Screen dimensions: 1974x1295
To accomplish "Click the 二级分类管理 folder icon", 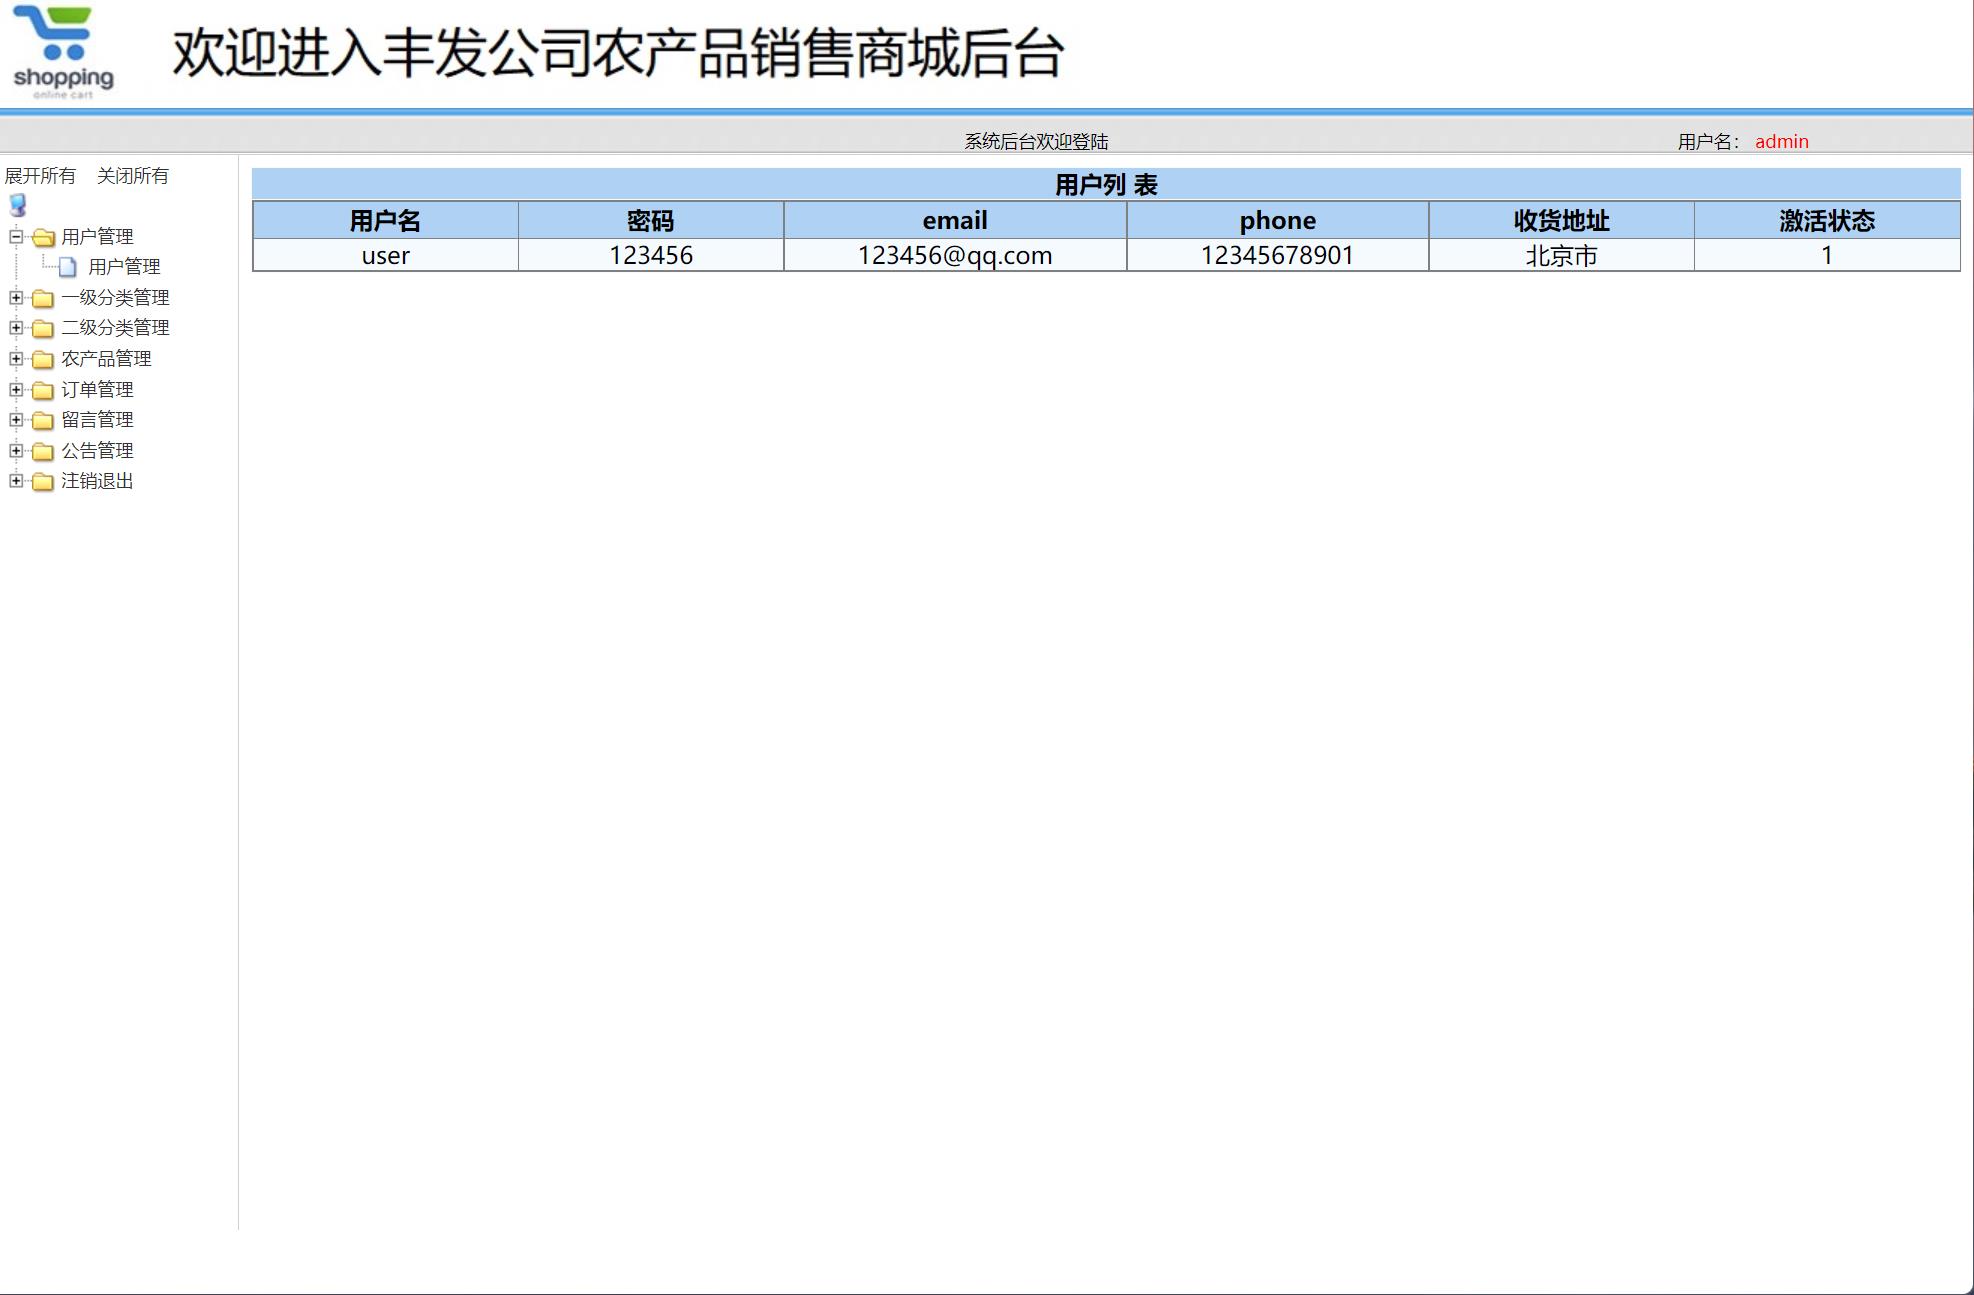I will [44, 328].
